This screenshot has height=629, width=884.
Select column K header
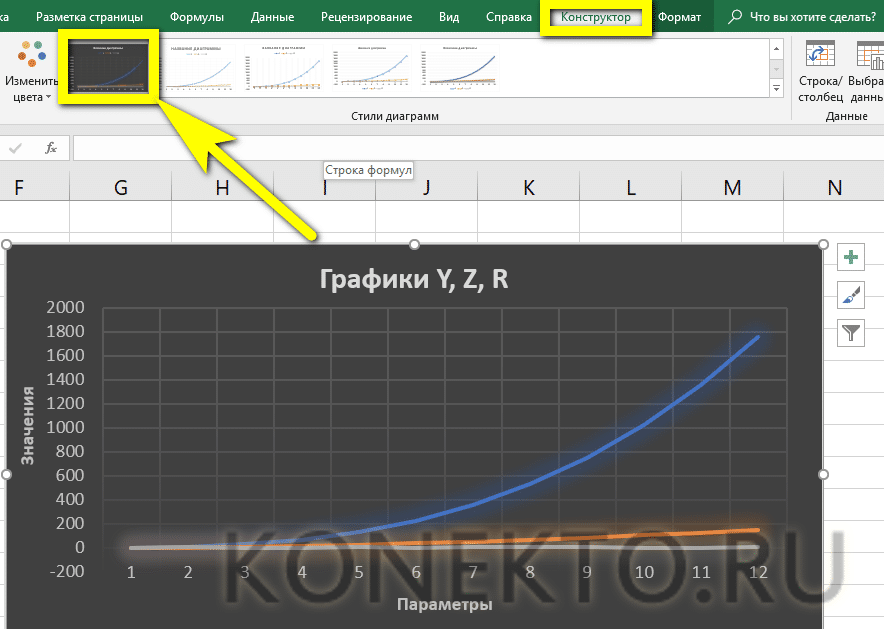(x=528, y=187)
